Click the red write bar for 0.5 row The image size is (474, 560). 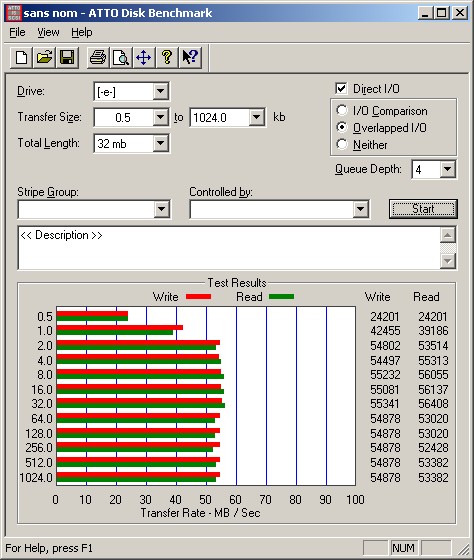(x=92, y=314)
